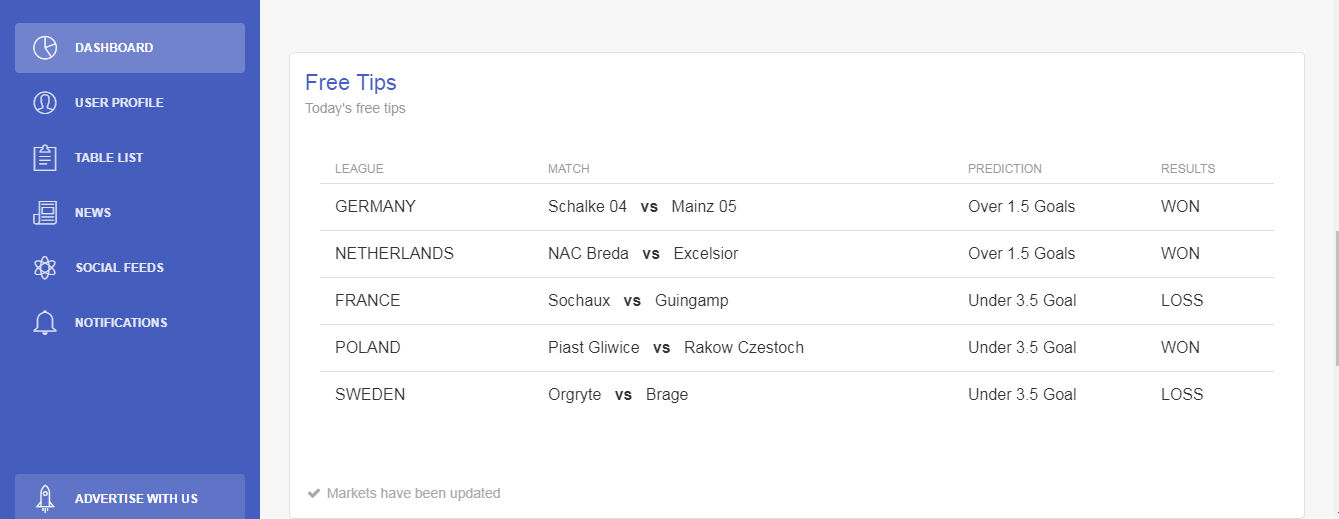Open the Dashboard menu item
The height and width of the screenshot is (519, 1339).
click(x=130, y=48)
